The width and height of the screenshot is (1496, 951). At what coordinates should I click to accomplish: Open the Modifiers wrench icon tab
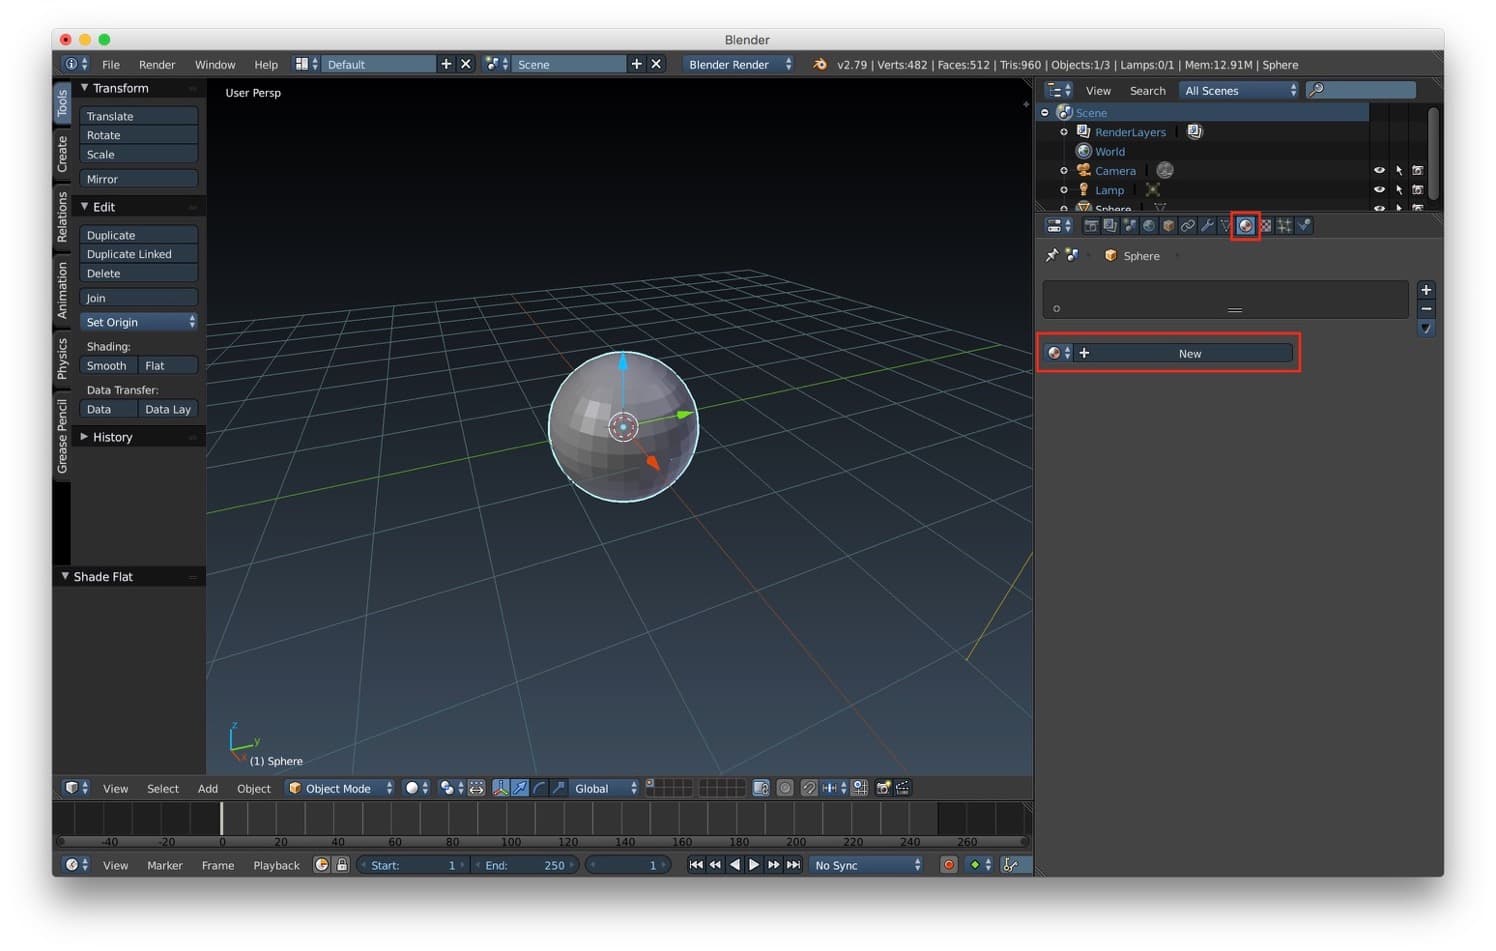tap(1207, 226)
